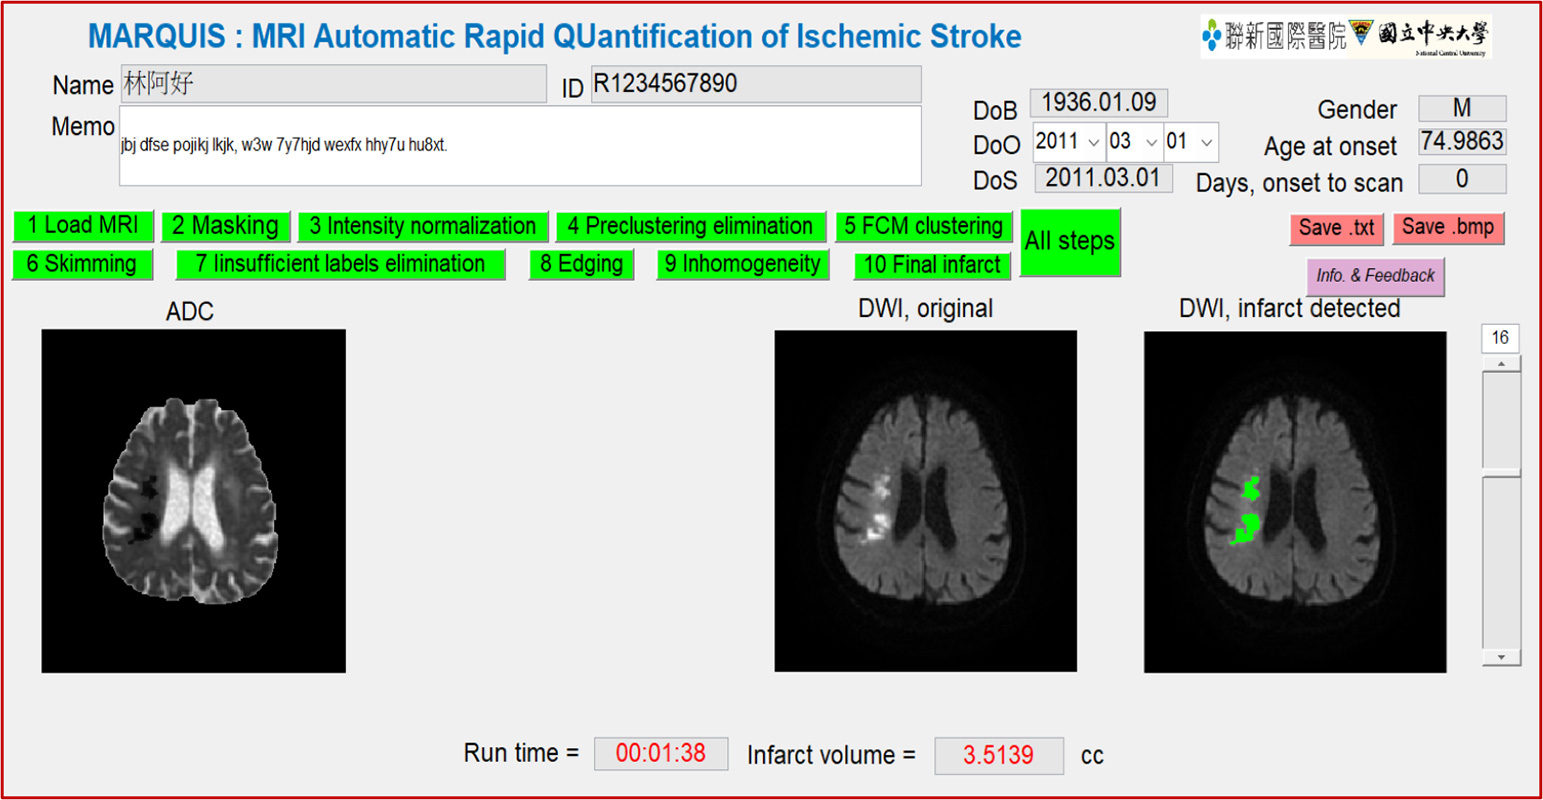
Task: Click slice slider down arrow
Action: (1501, 657)
